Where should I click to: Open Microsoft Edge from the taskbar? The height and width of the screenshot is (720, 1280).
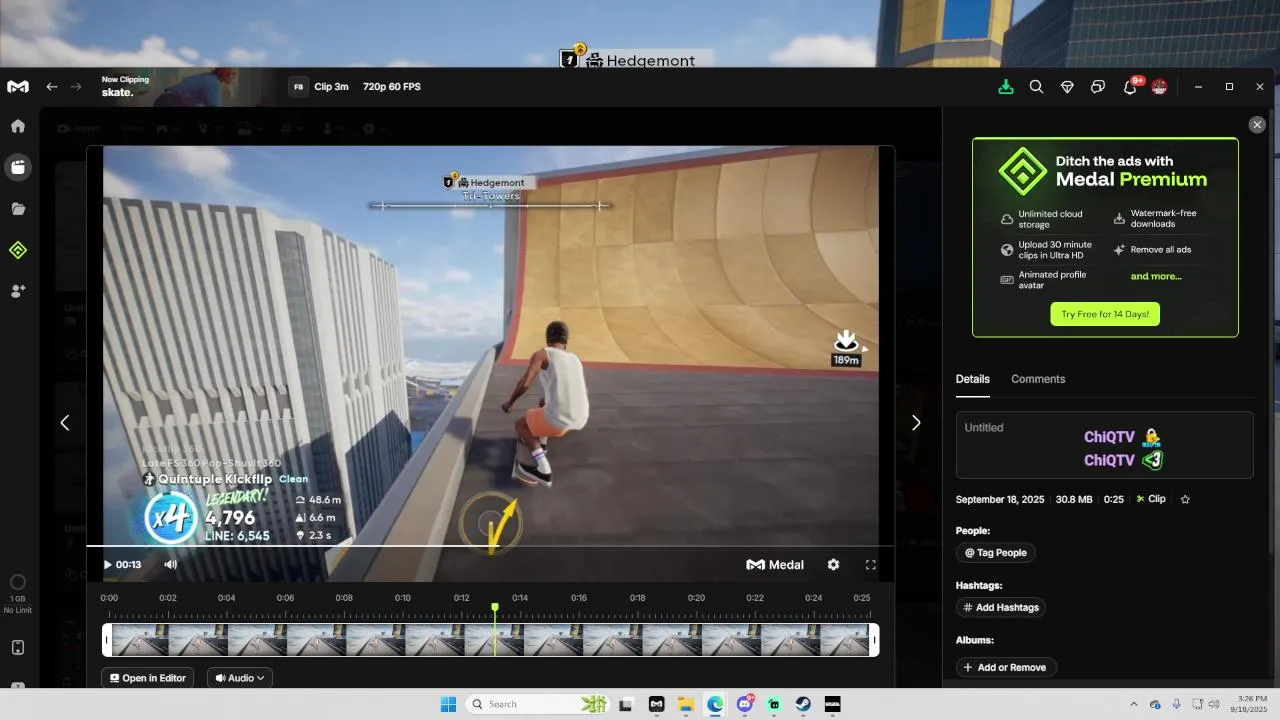click(x=715, y=704)
